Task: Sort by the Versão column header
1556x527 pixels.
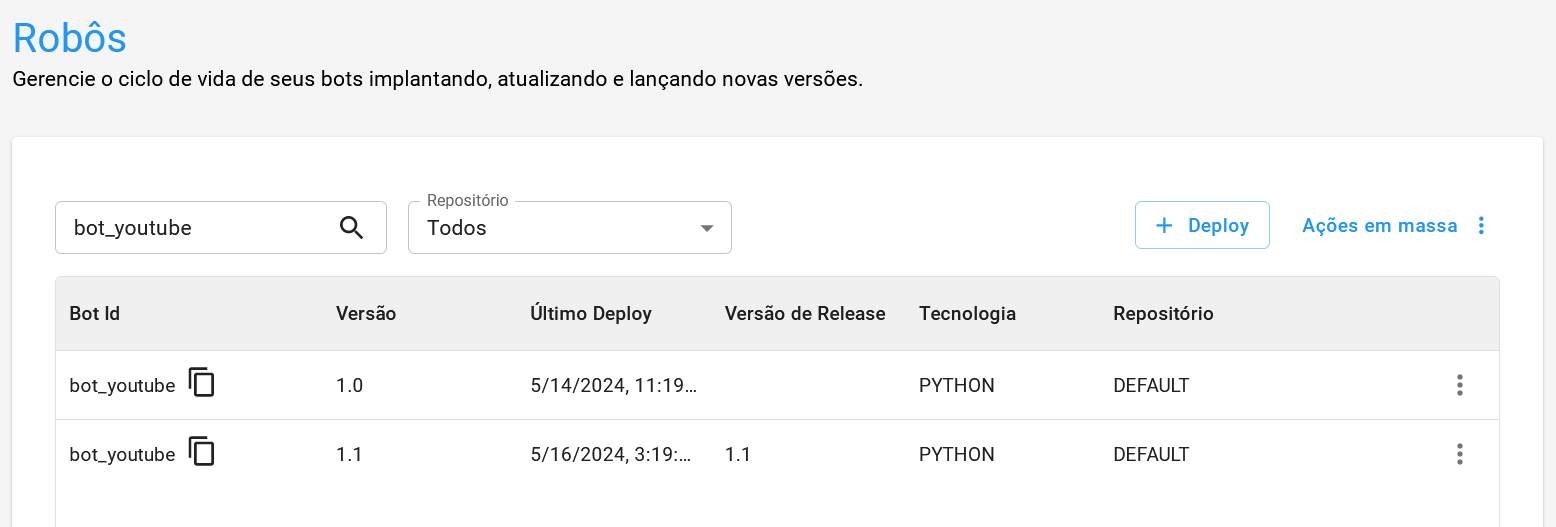Action: click(x=366, y=314)
